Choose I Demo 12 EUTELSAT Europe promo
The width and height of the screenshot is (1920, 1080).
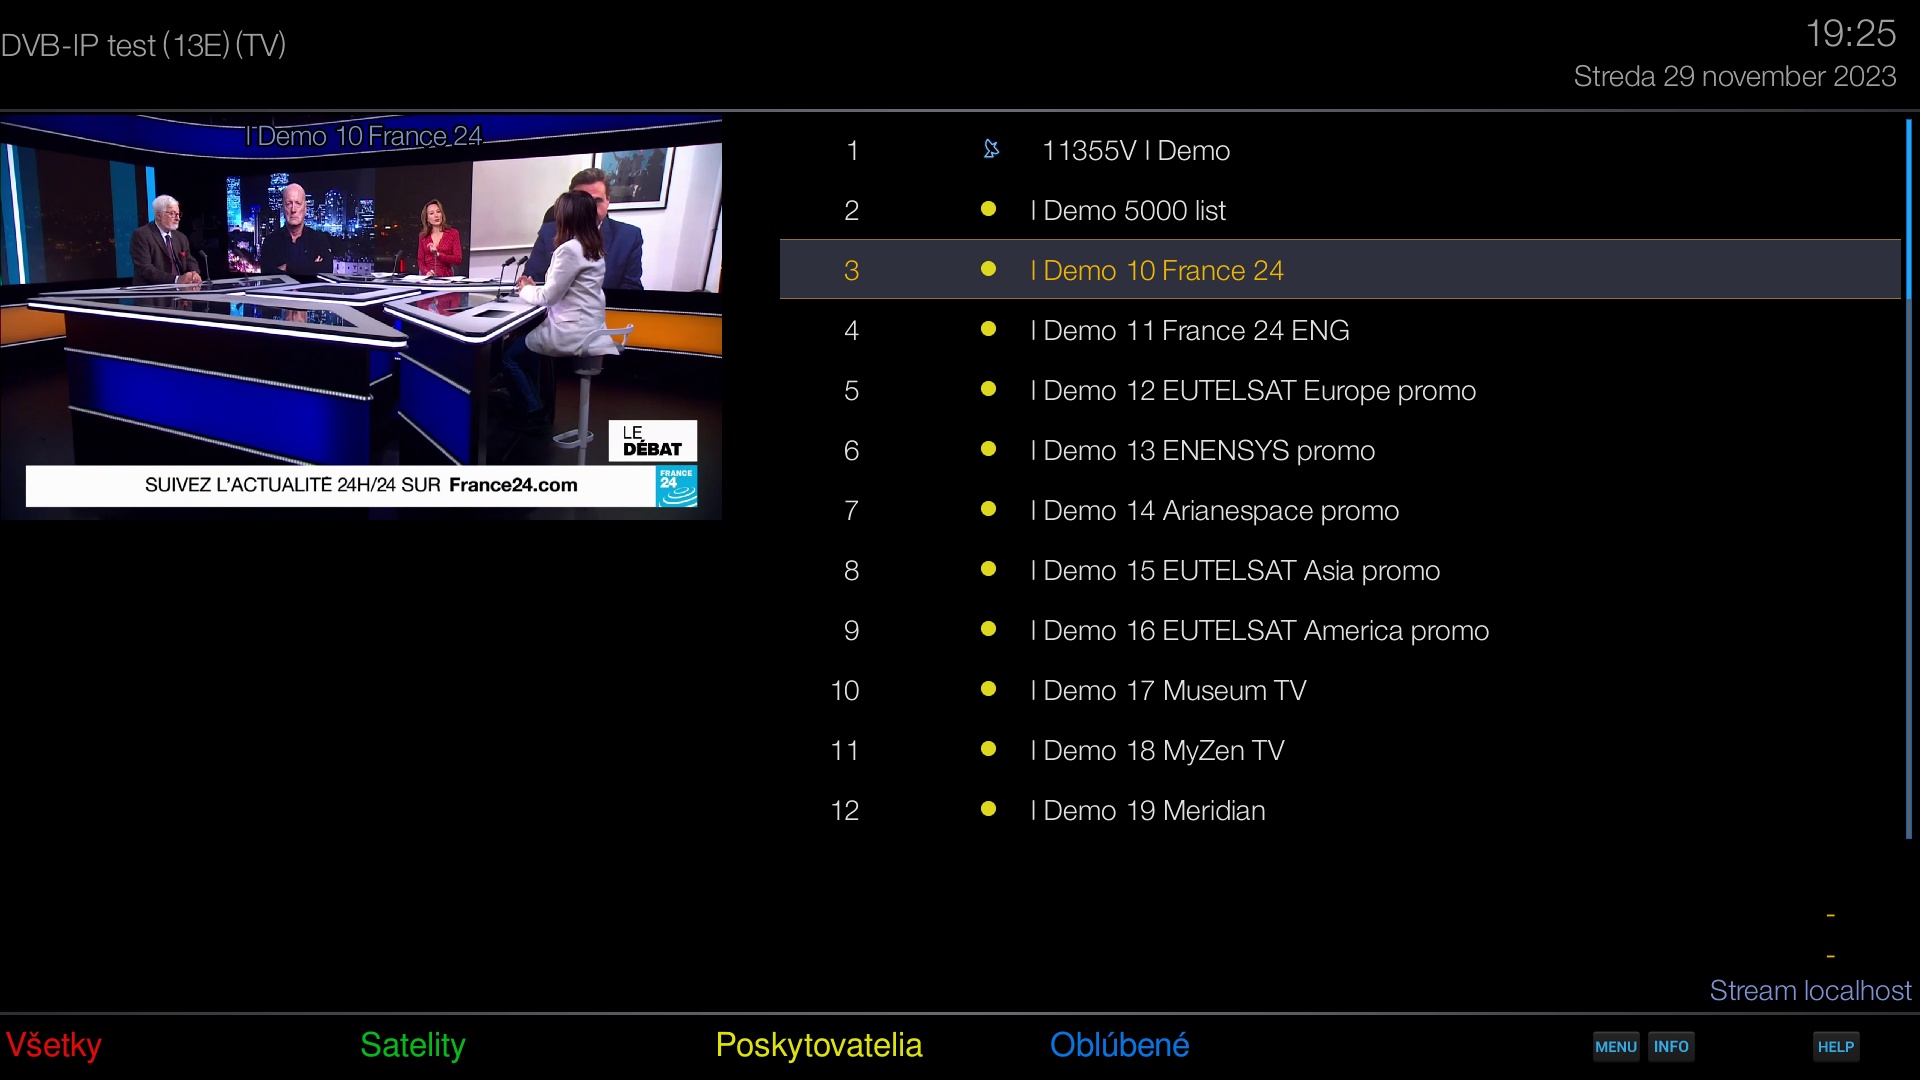click(1340, 390)
